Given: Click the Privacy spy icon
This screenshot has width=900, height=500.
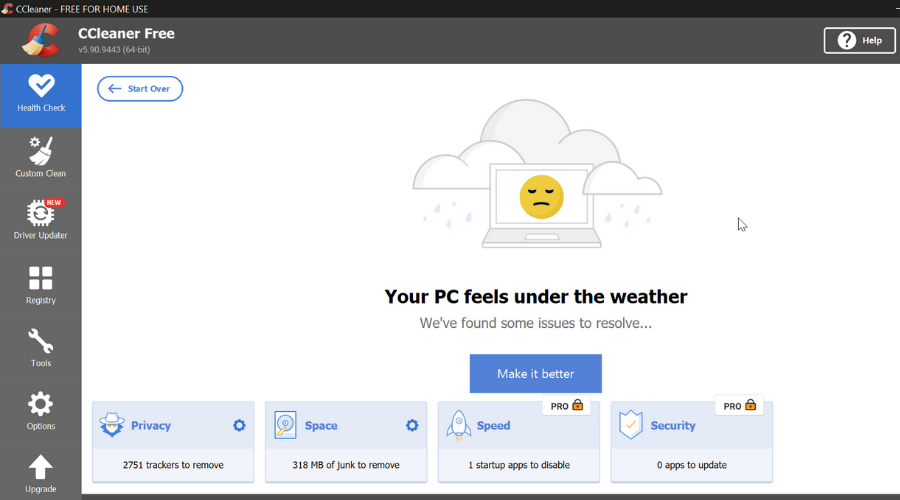Looking at the screenshot, I should click(111, 425).
